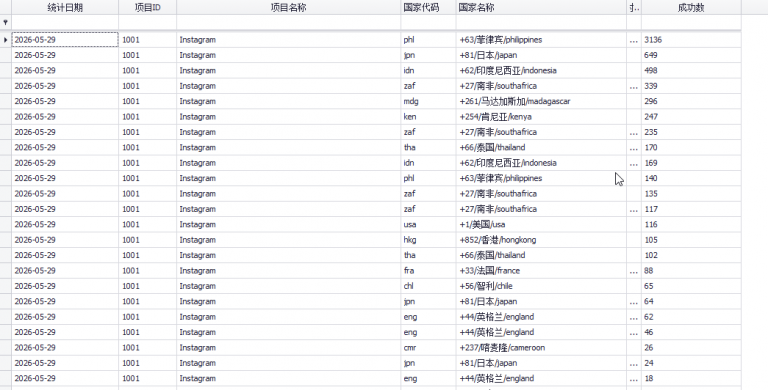Viewport: 768px width, 390px height.
Task: Sort by the 统计日期 column header
Action: pyautogui.click(x=65, y=7)
